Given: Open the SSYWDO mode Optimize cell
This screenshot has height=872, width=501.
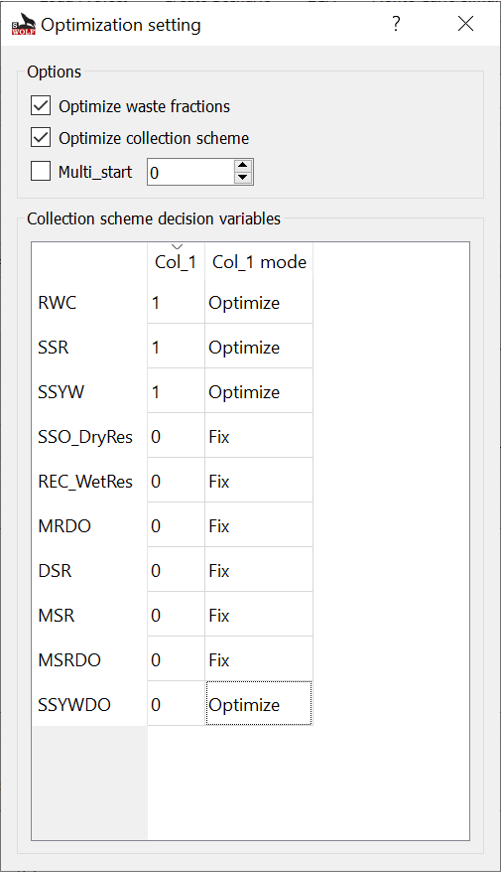Looking at the screenshot, I should [x=259, y=704].
